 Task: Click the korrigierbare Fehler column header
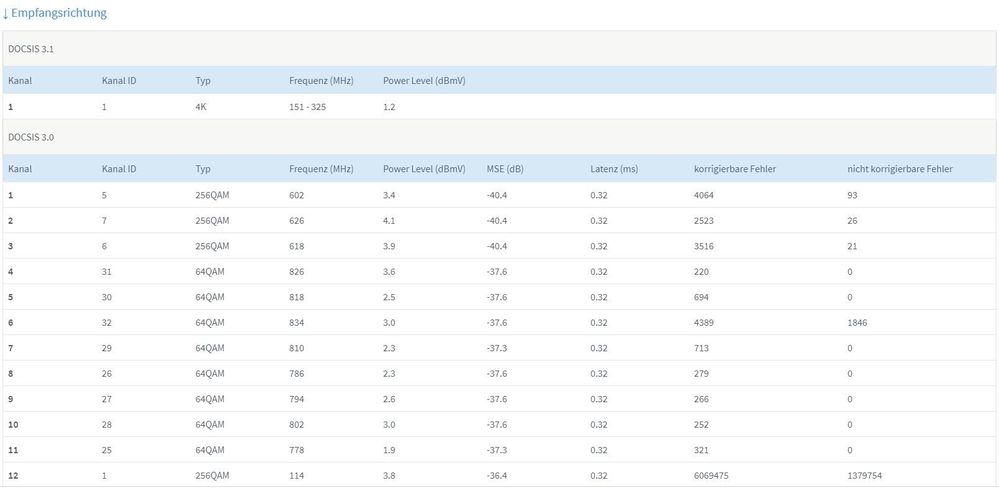(x=734, y=169)
